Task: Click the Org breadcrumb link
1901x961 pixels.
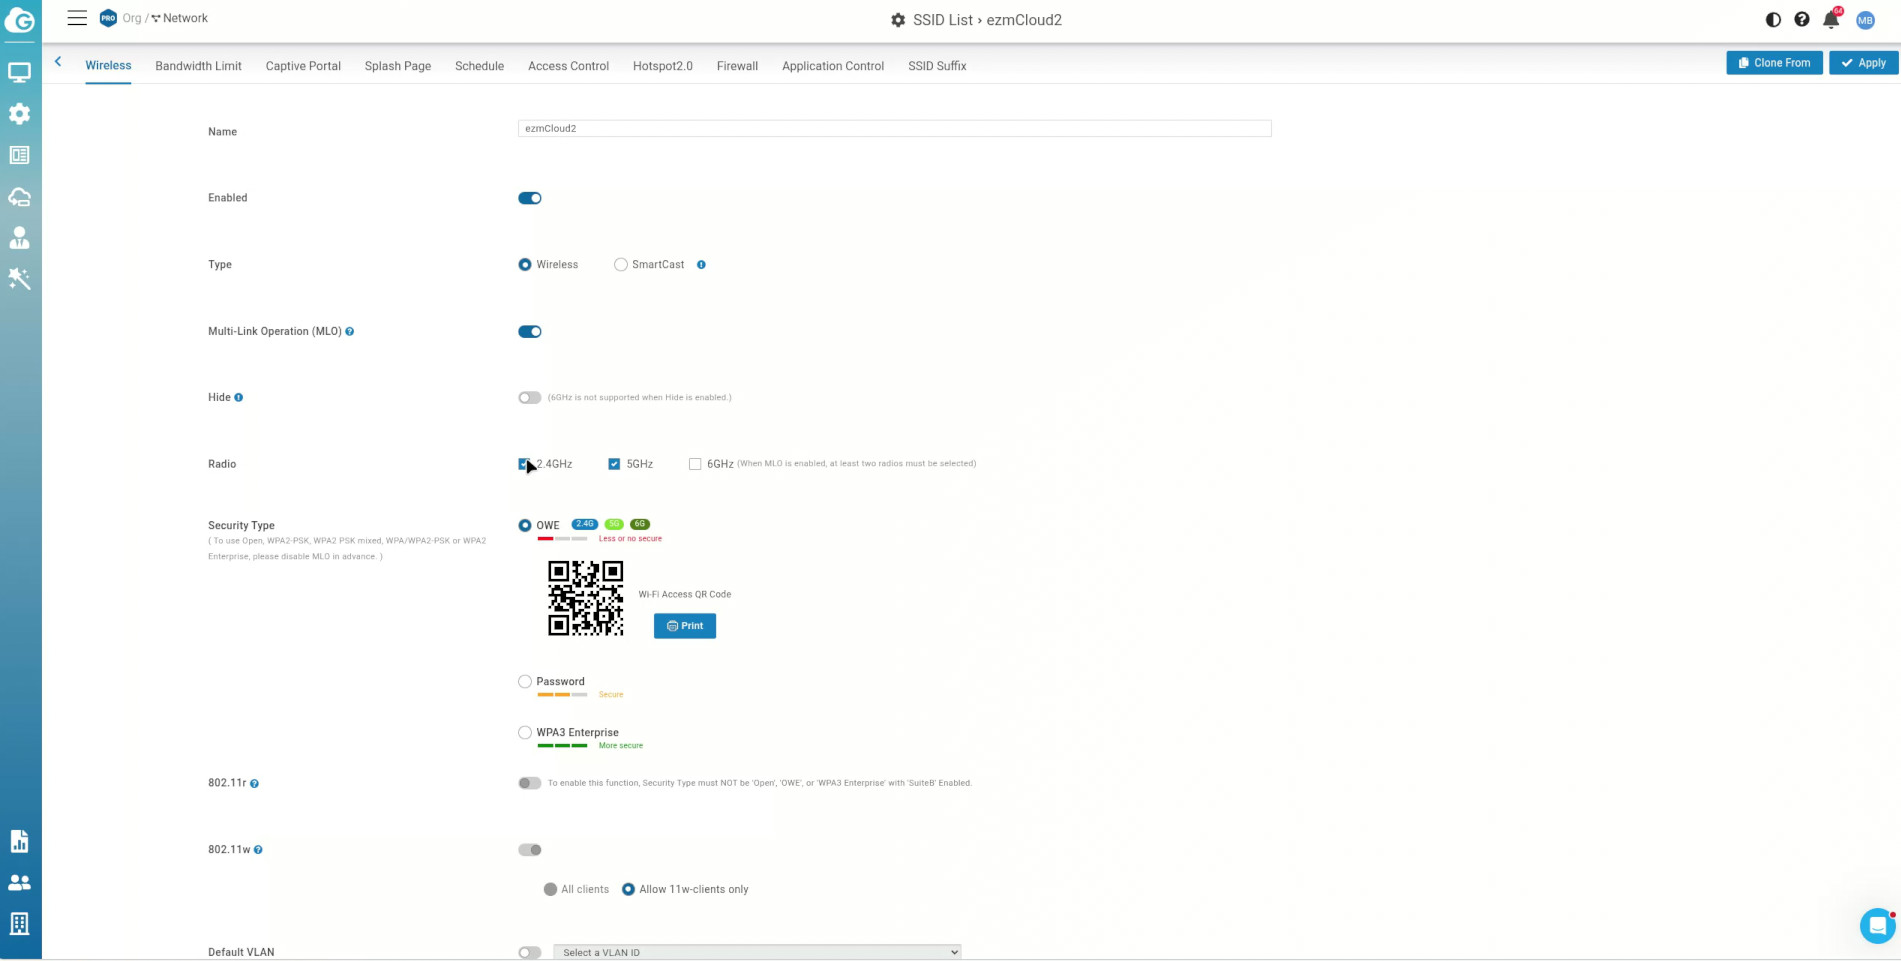Action: [131, 18]
